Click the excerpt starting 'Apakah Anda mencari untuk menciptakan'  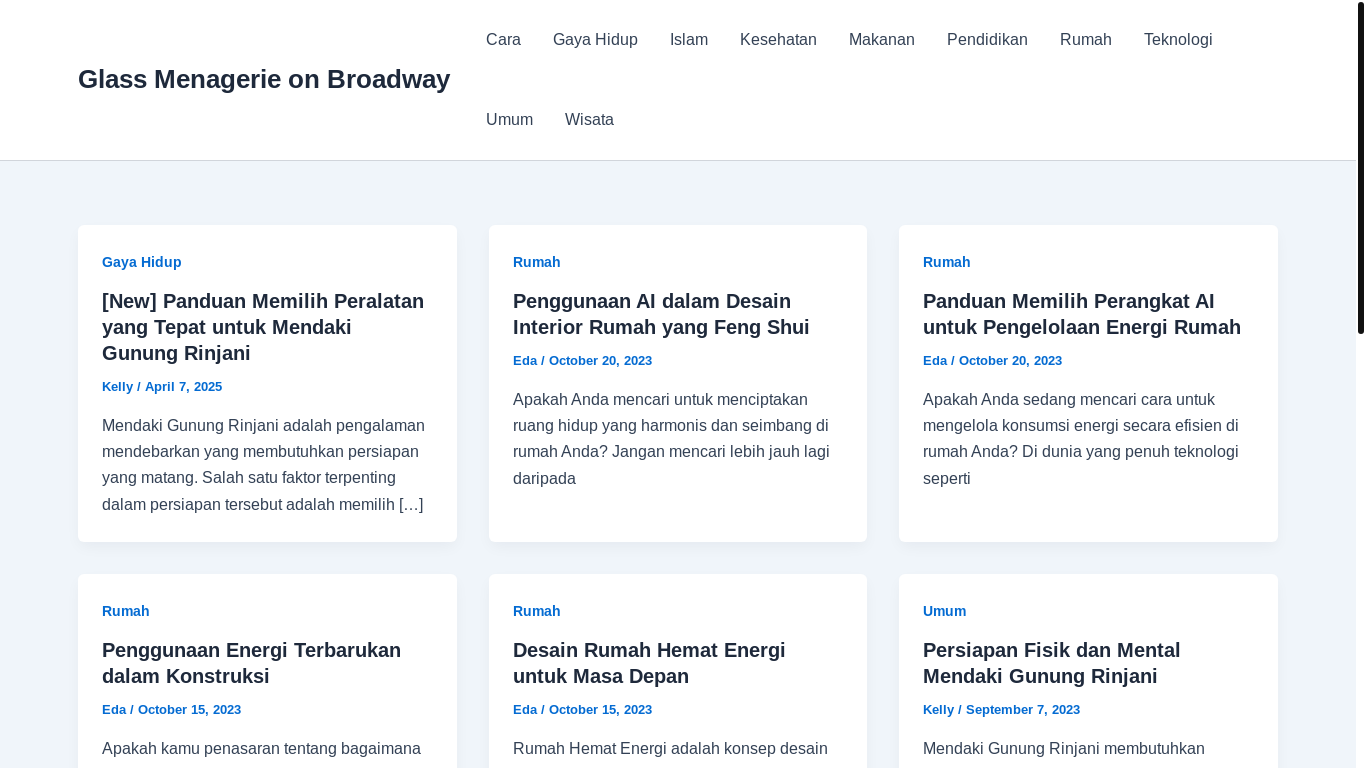click(671, 439)
